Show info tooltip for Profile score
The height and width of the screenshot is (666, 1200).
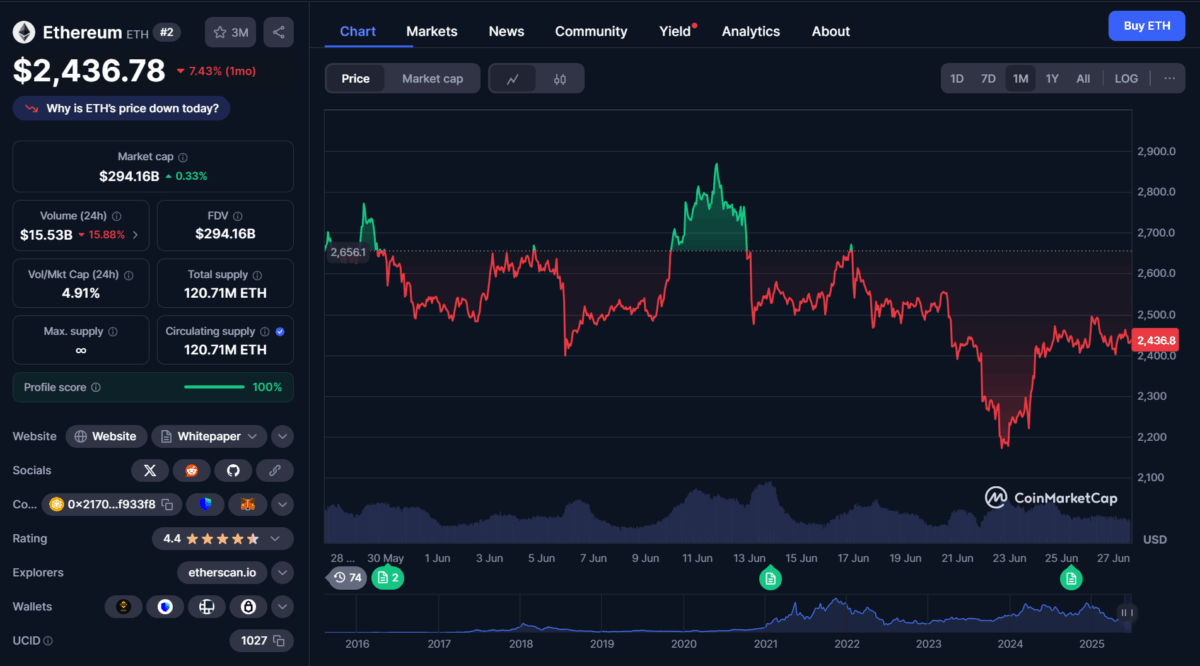(x=96, y=388)
